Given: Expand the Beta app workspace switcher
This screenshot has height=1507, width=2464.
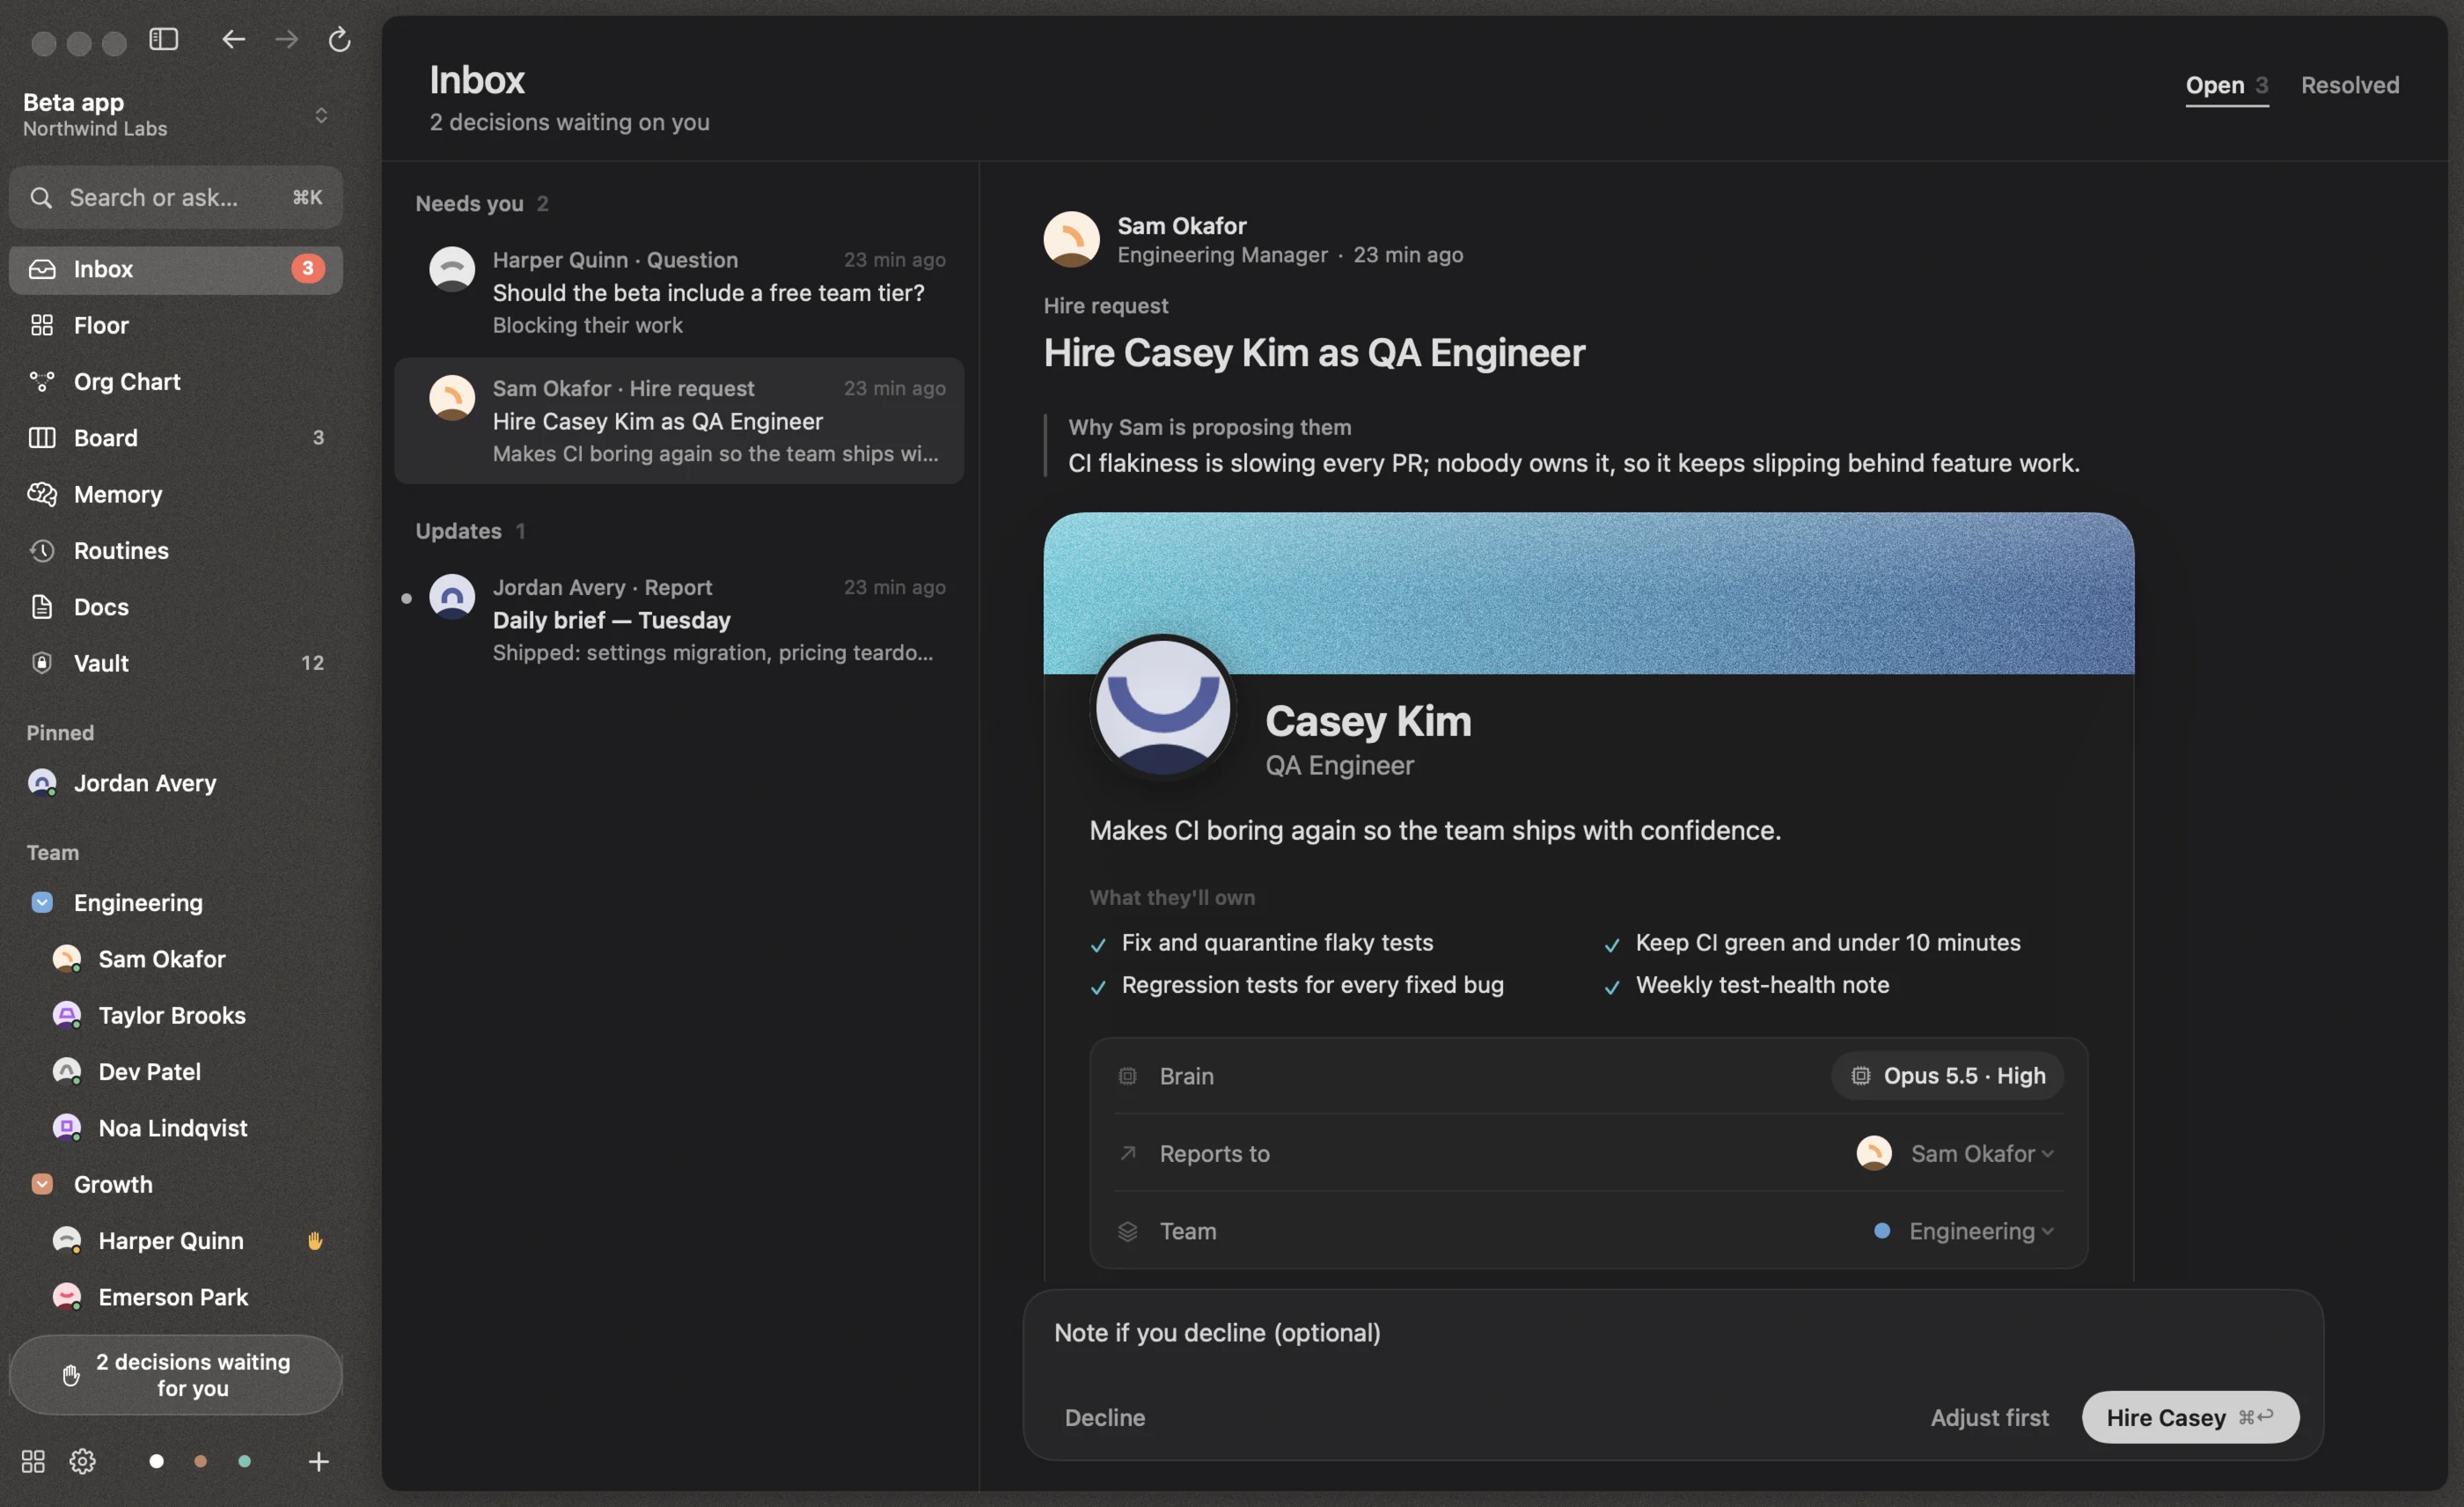Looking at the screenshot, I should coord(321,115).
